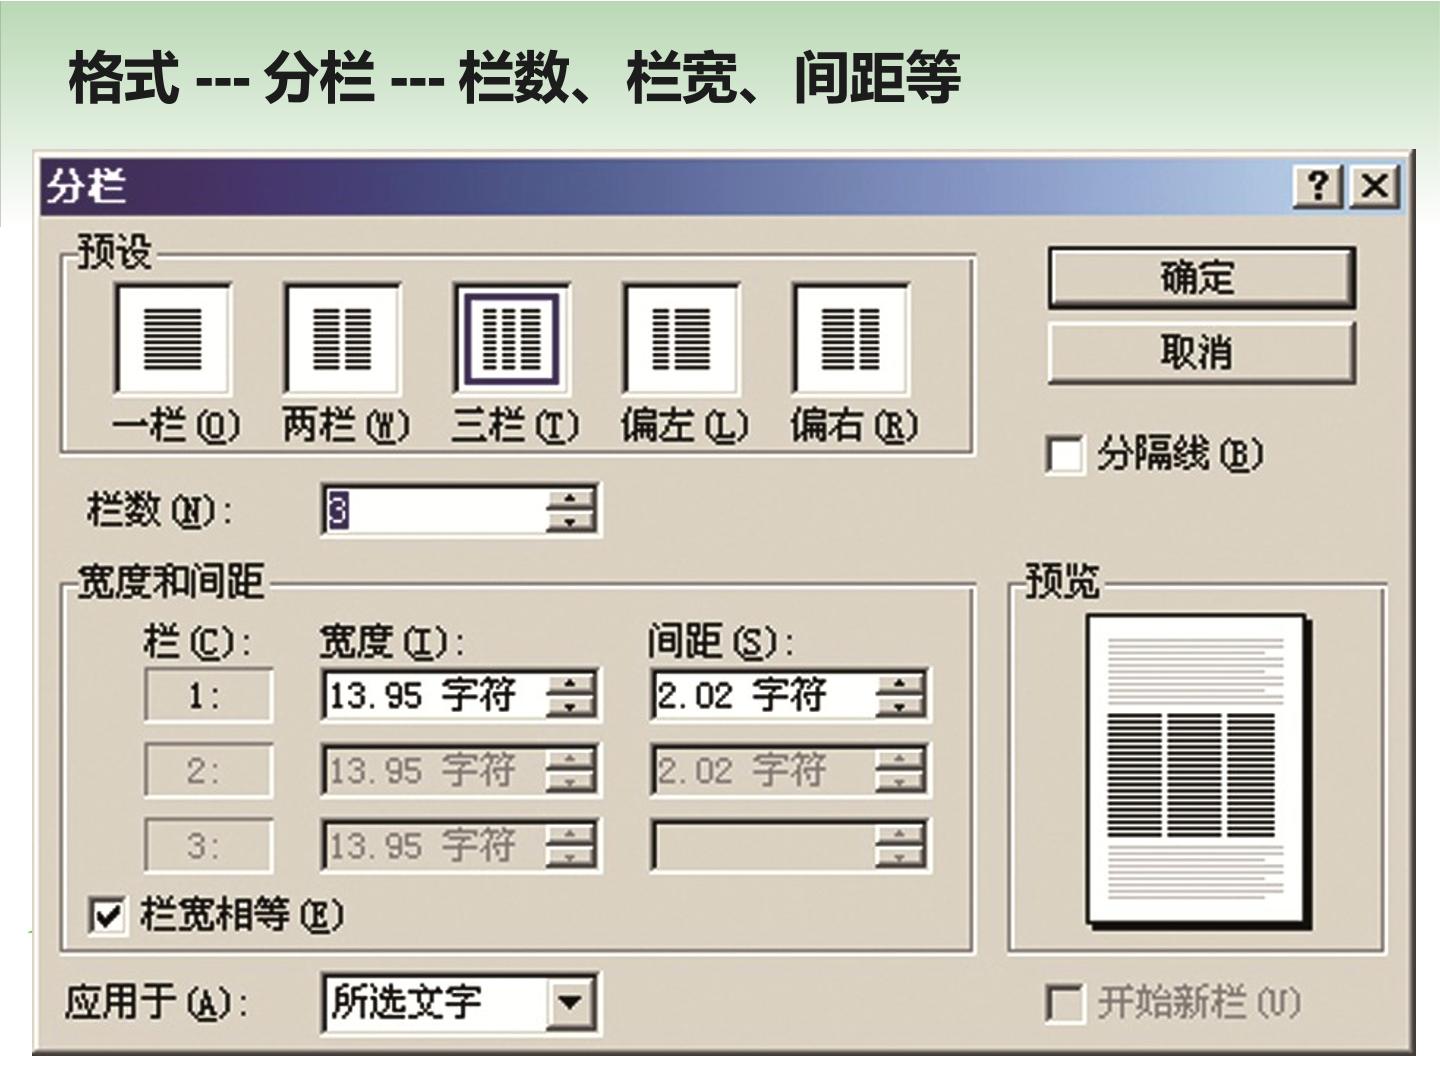Choose the 偏右 right-weighted preset icon
Viewport: 1440px width, 1080px height.
click(x=851, y=338)
